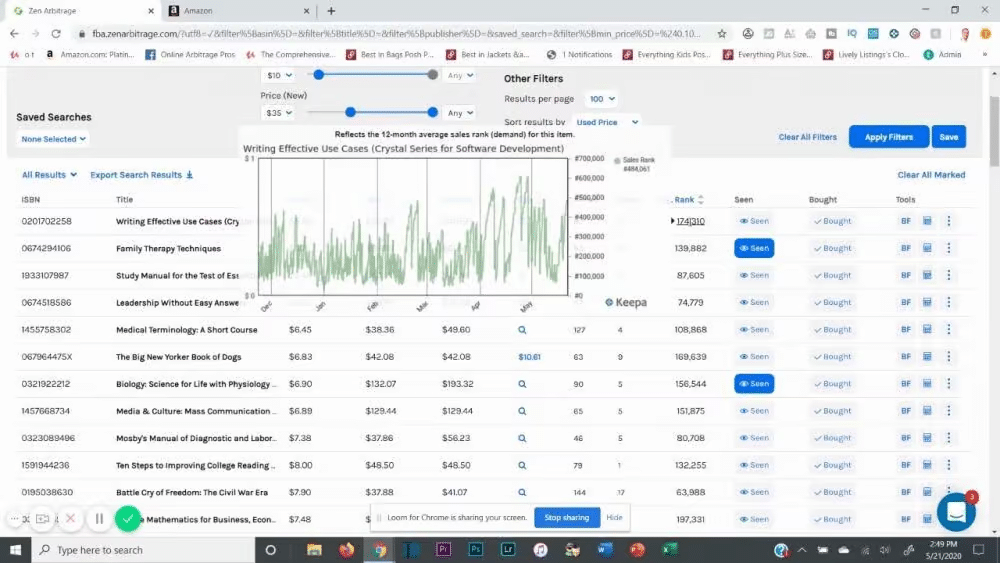Open the Intercom chat bubble
1000x563 pixels.
[956, 511]
